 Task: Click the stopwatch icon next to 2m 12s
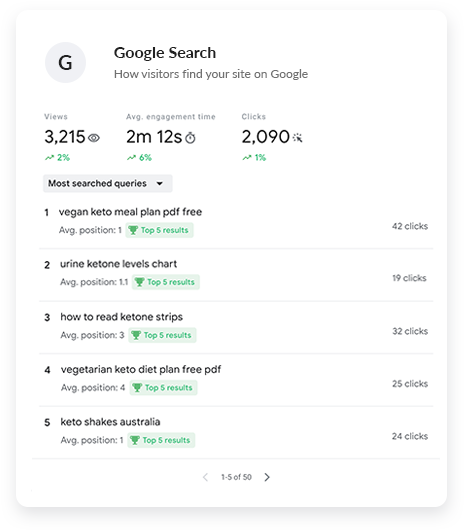click(190, 138)
